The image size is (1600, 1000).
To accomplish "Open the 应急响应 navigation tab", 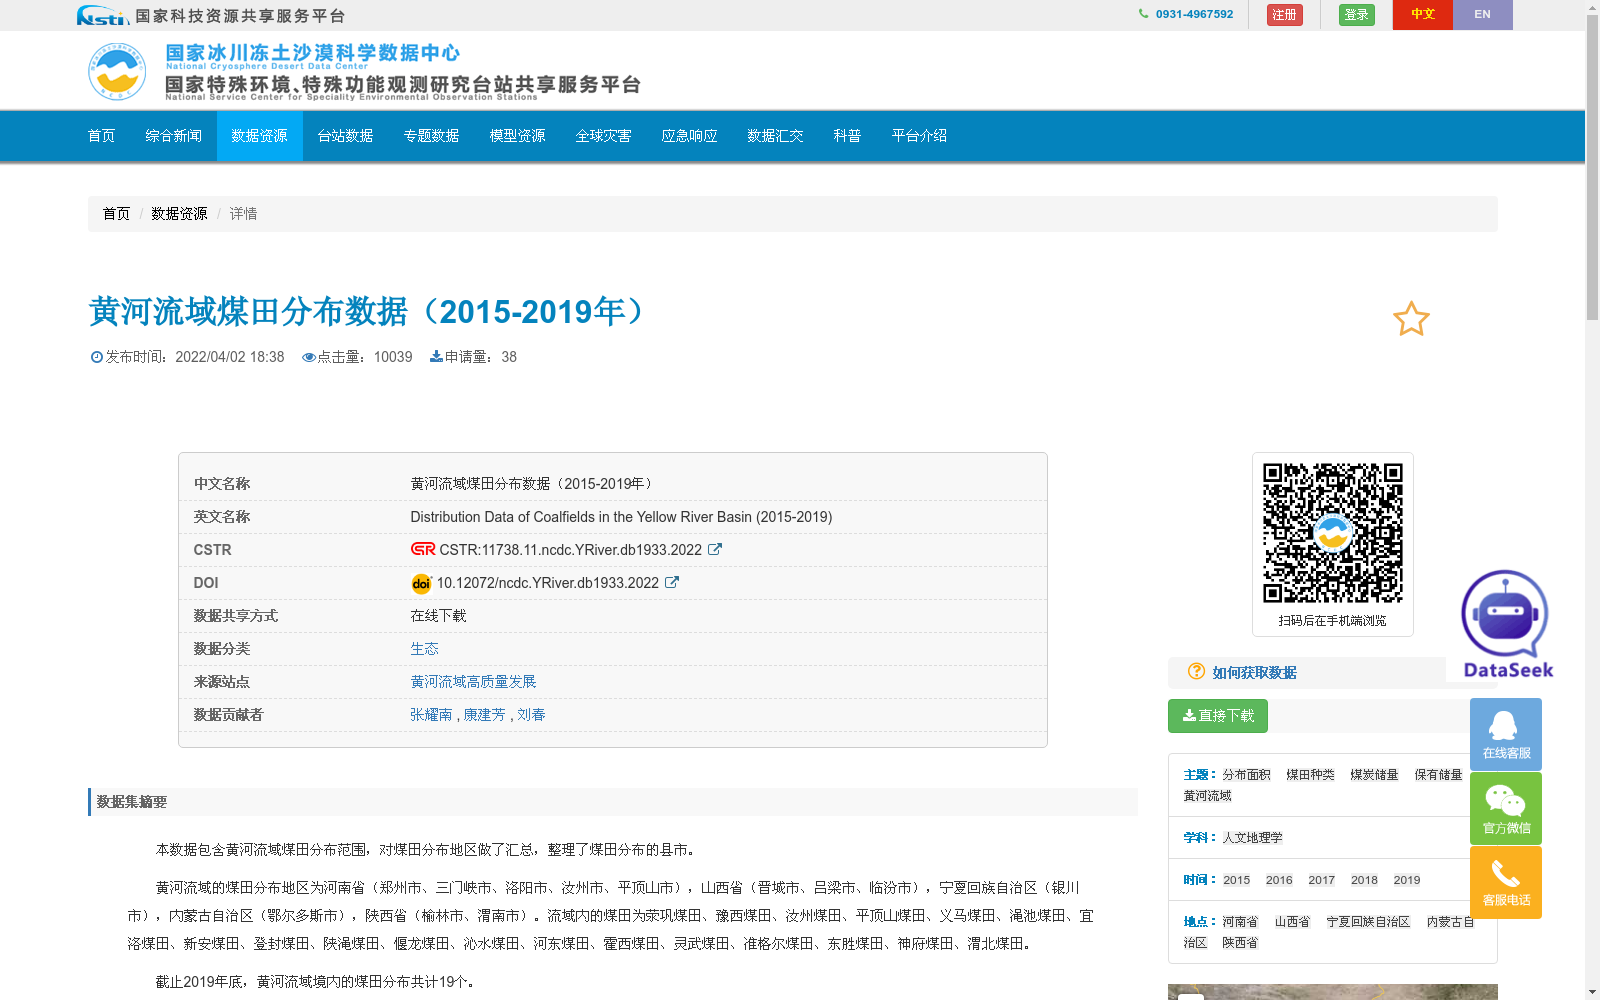I will tap(690, 136).
